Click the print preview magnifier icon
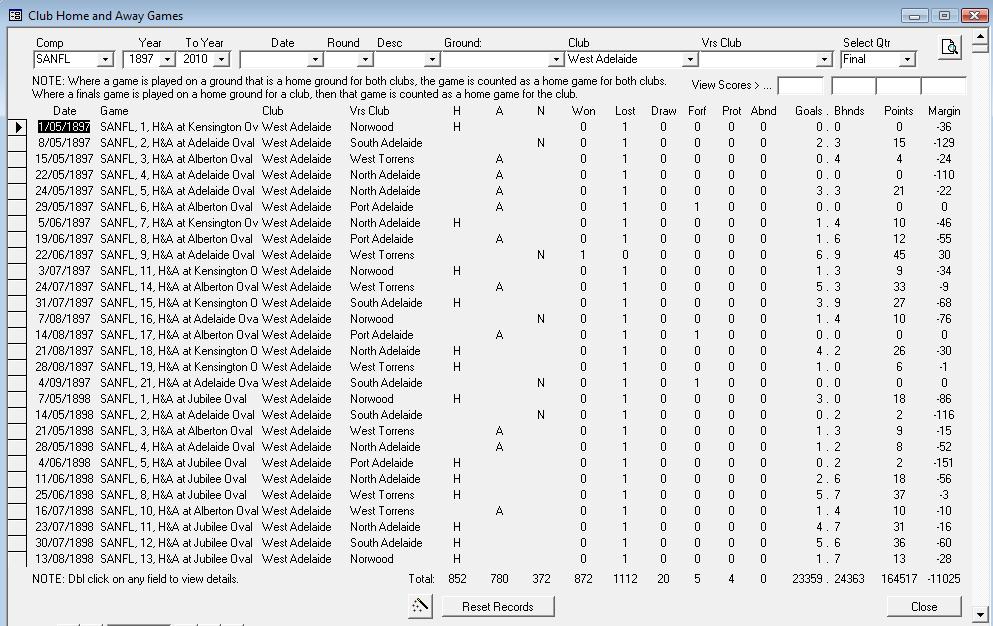The width and height of the screenshot is (993, 626). click(x=949, y=47)
